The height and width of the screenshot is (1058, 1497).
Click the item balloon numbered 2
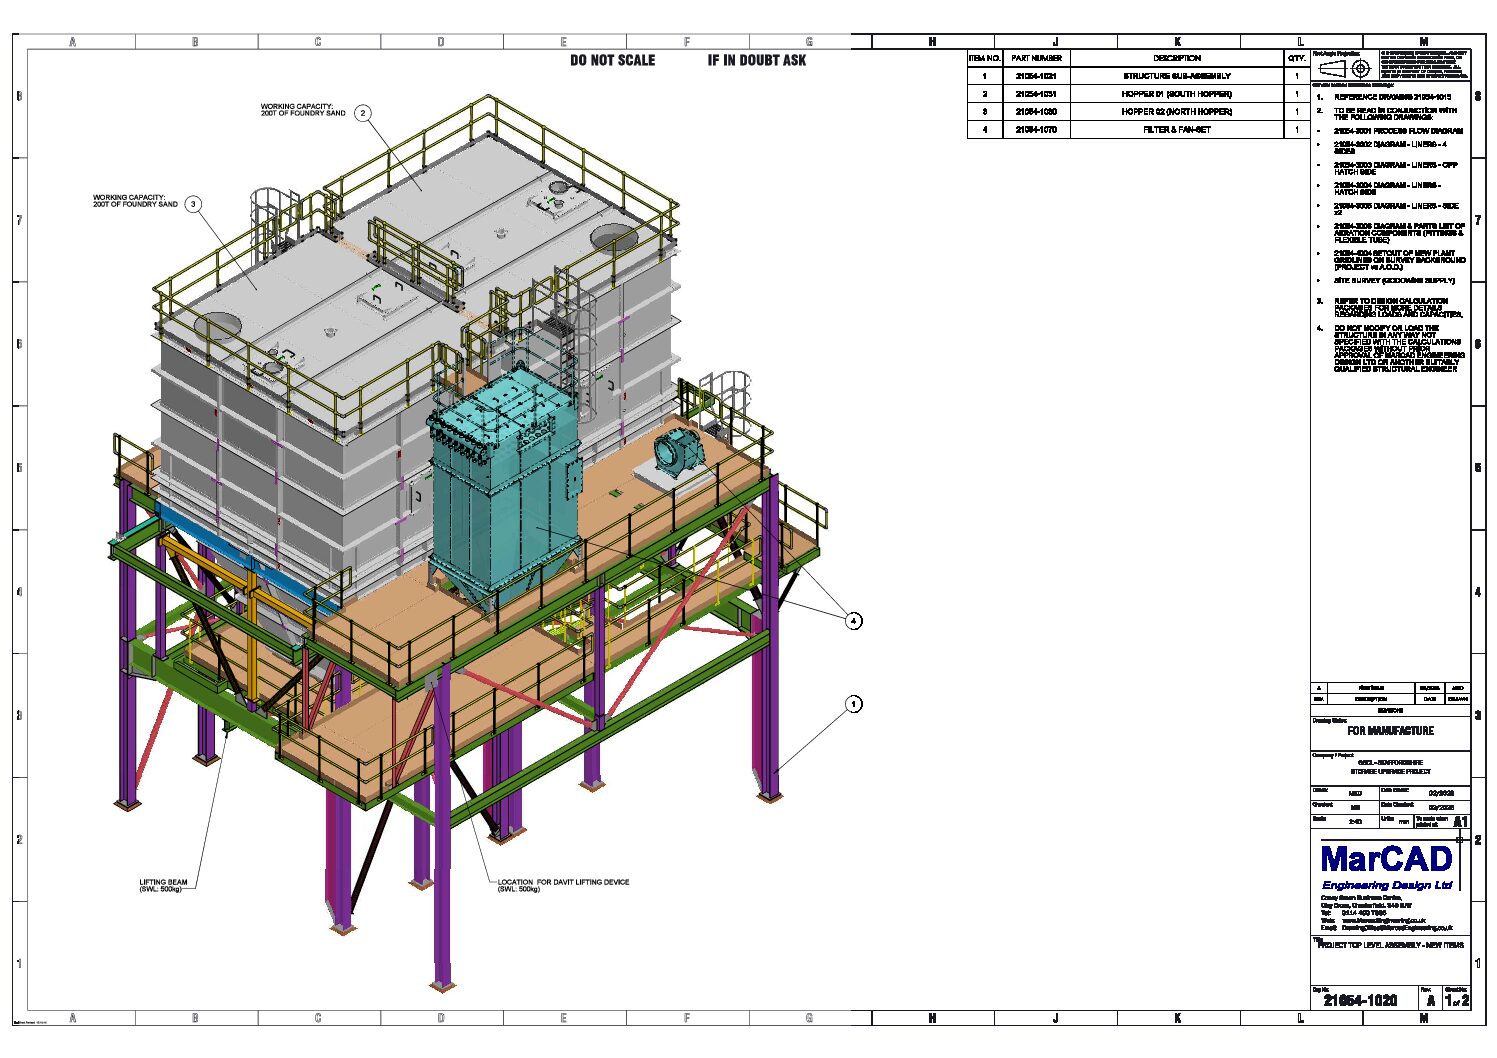coord(363,114)
